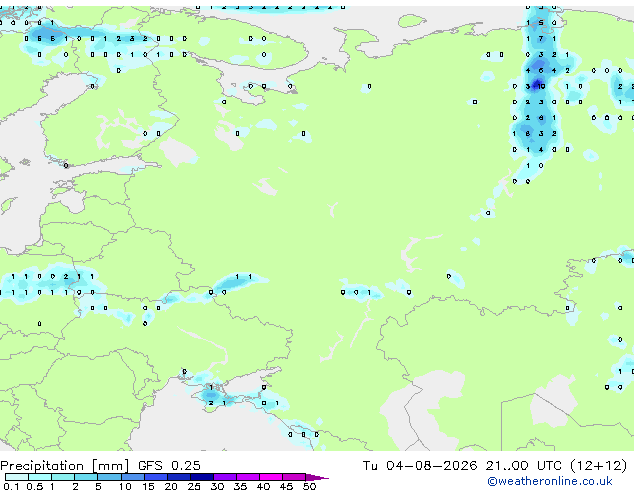Click the 30–35 mm purple legend swatch
634x490 pixels.
(x=224, y=477)
